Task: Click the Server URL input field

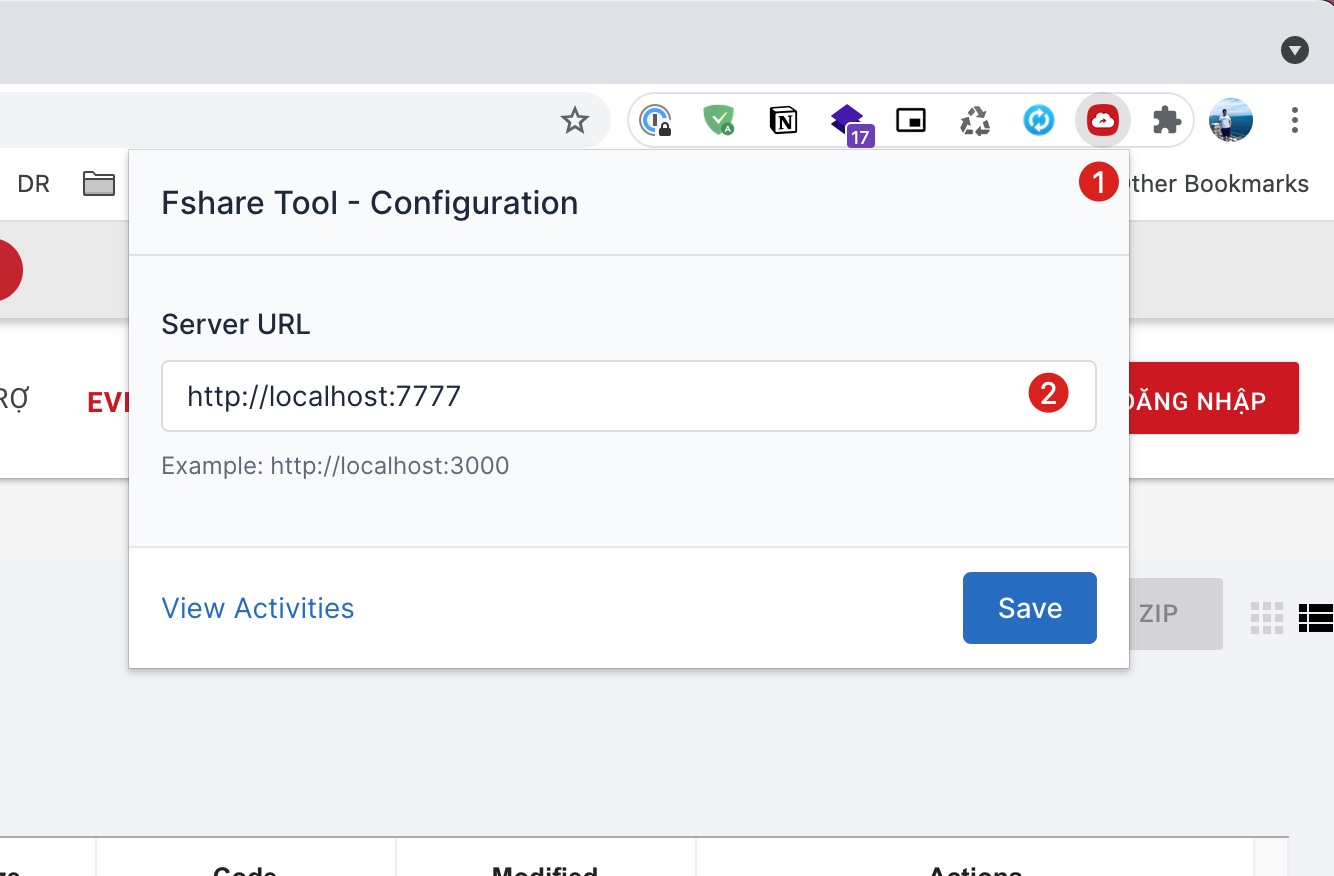Action: coord(629,396)
